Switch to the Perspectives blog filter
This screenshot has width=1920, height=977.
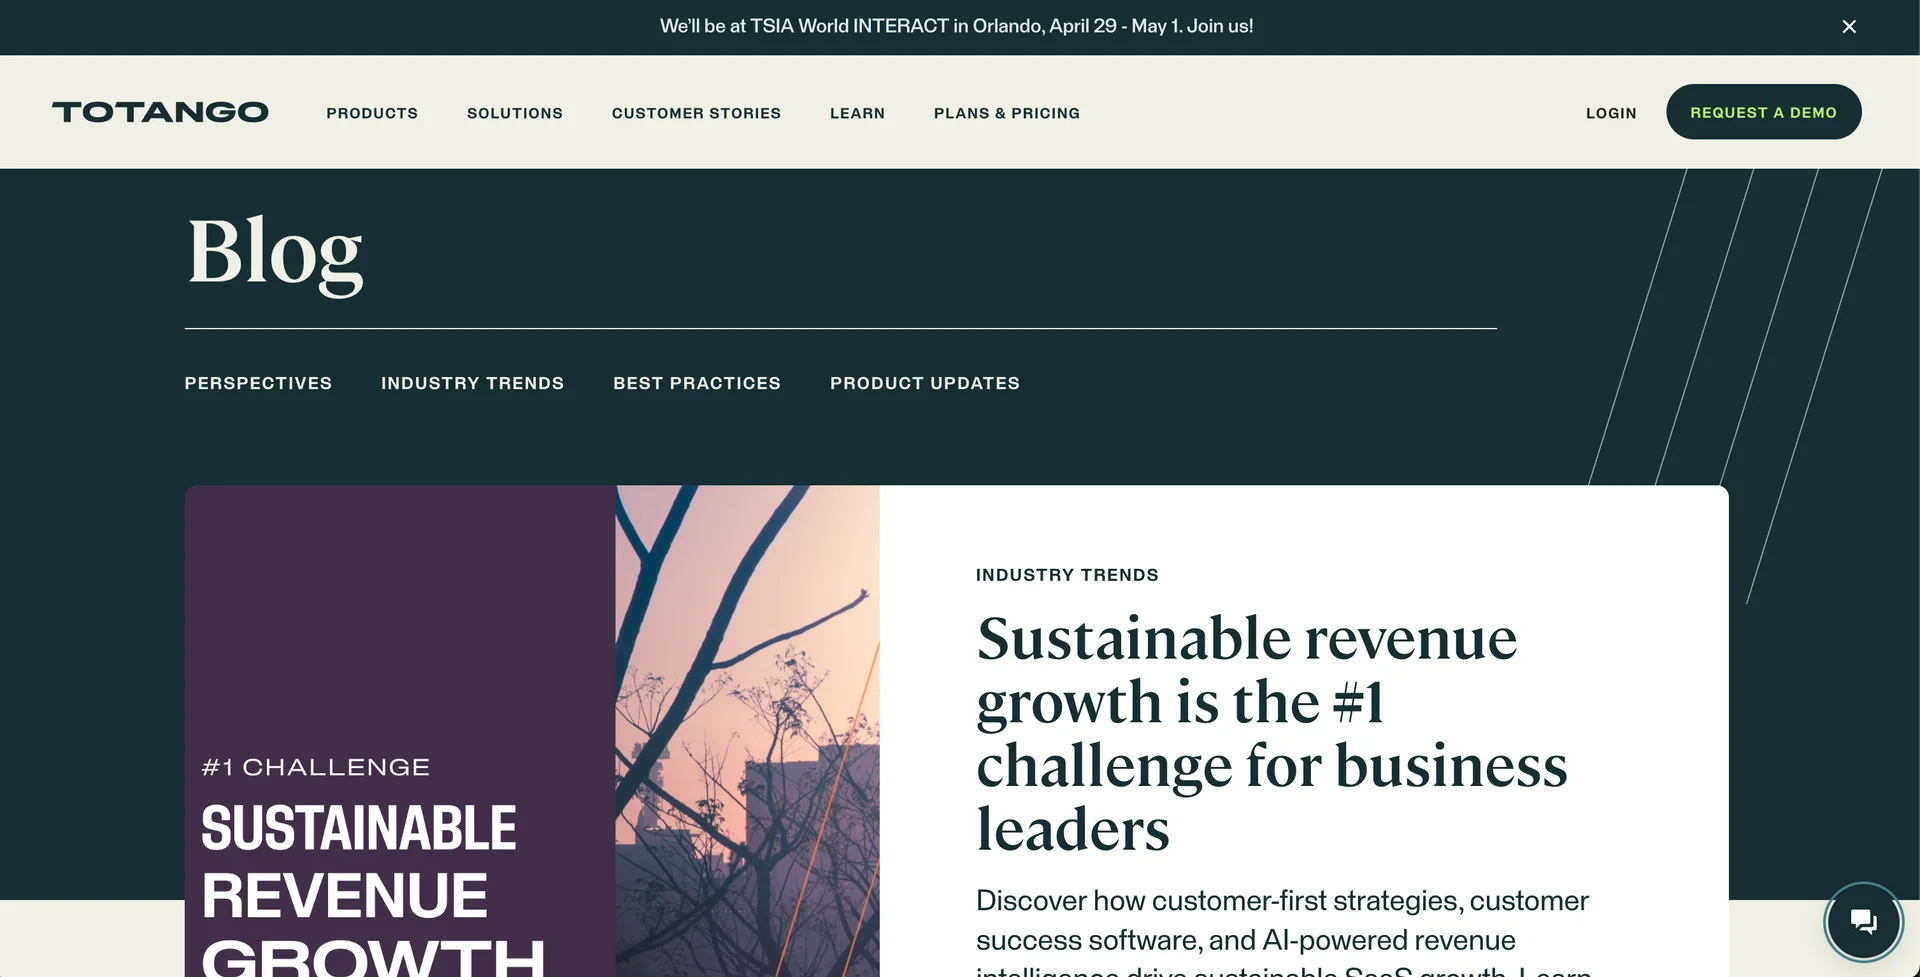point(258,383)
